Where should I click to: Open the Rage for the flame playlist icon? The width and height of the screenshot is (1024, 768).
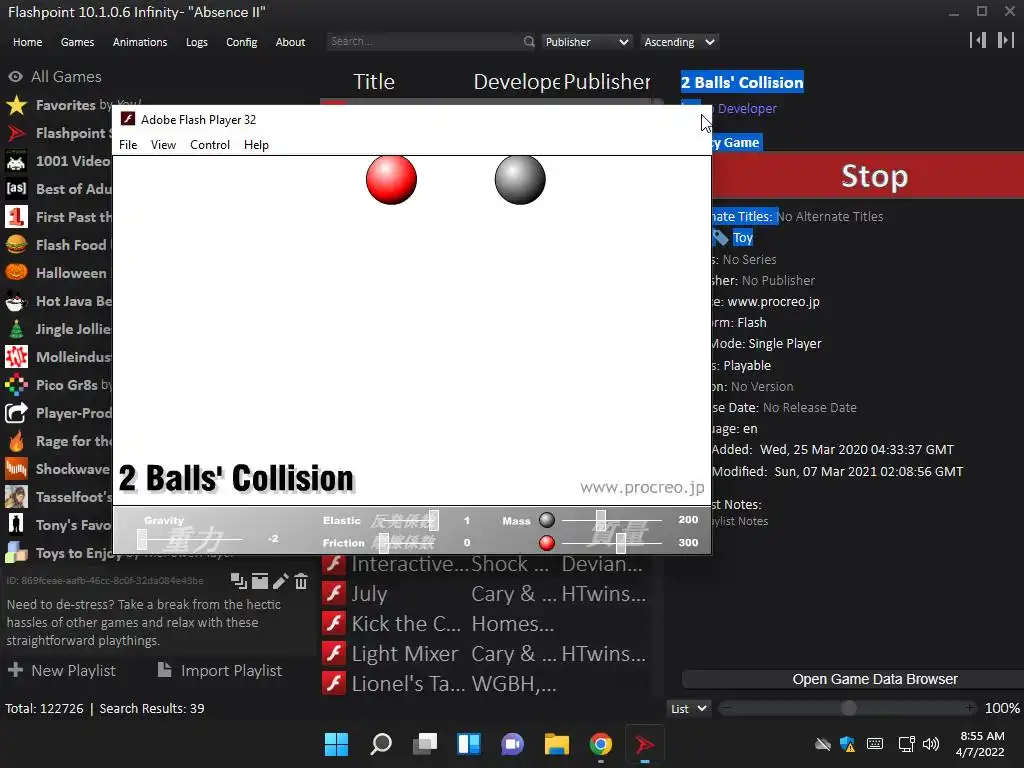(x=16, y=441)
